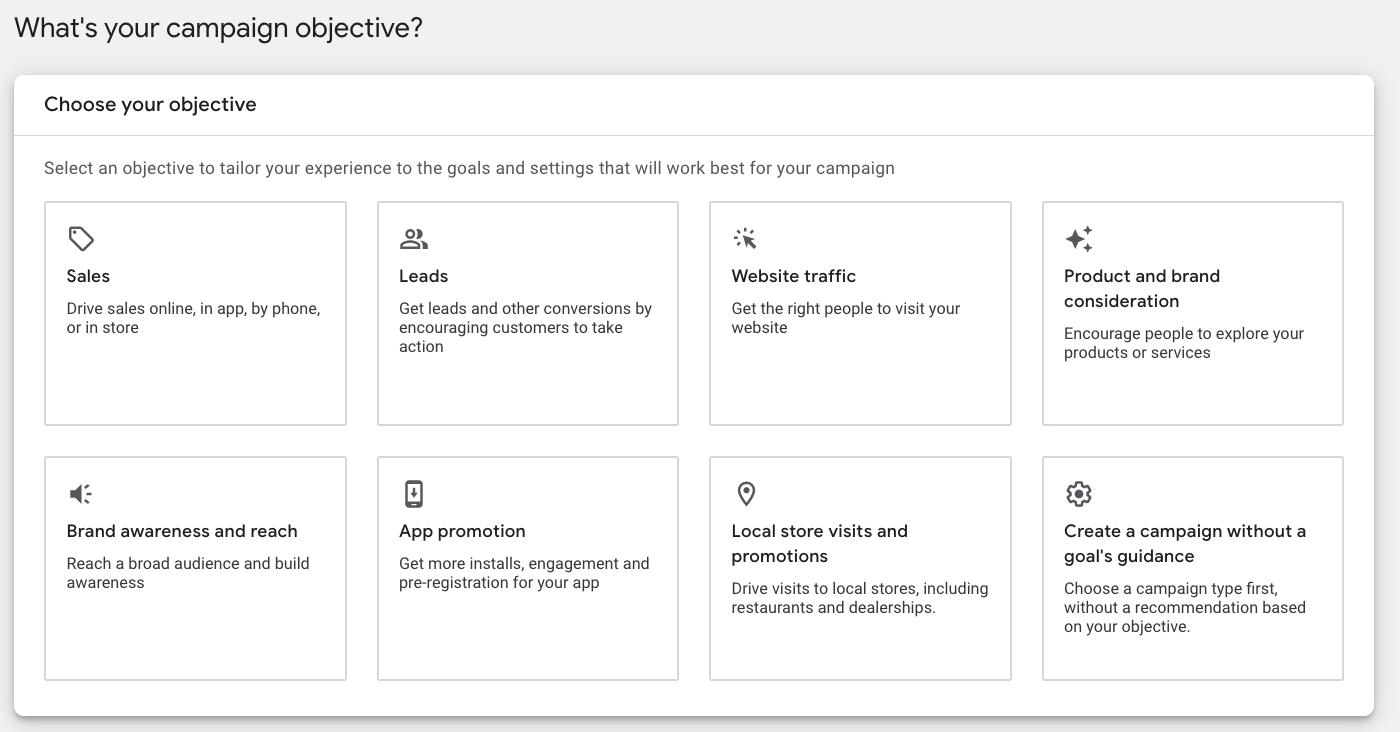This screenshot has height=732, width=1400.
Task: Select the Sales objective title
Action: click(x=88, y=276)
